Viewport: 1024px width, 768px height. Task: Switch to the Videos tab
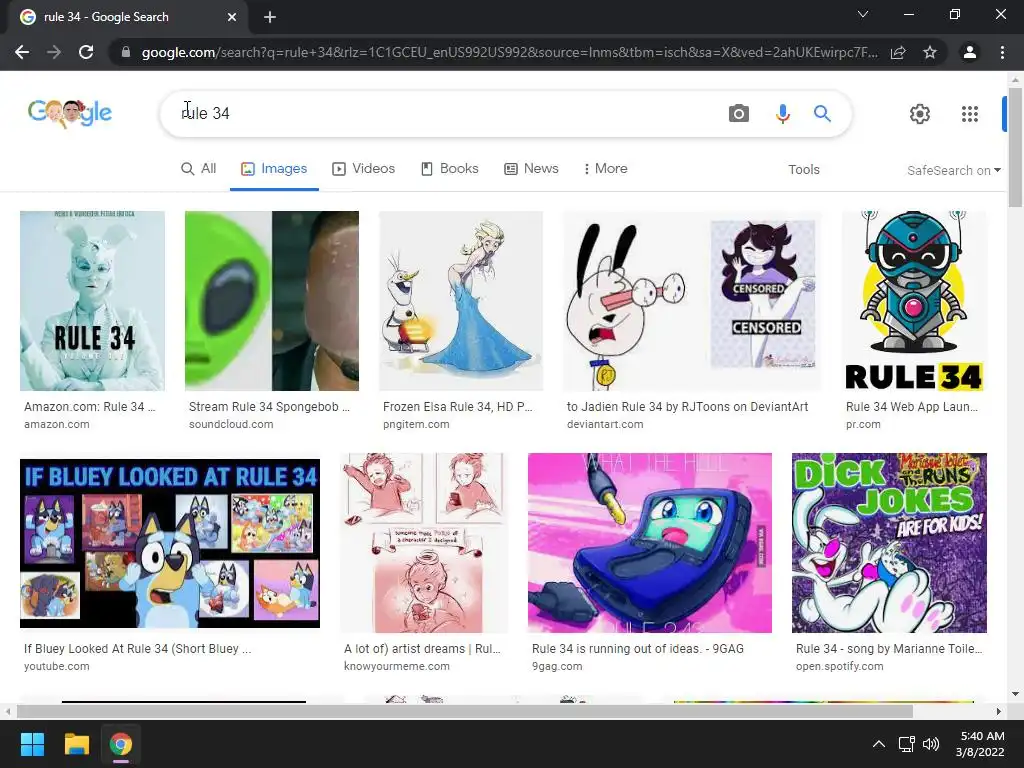click(x=363, y=168)
